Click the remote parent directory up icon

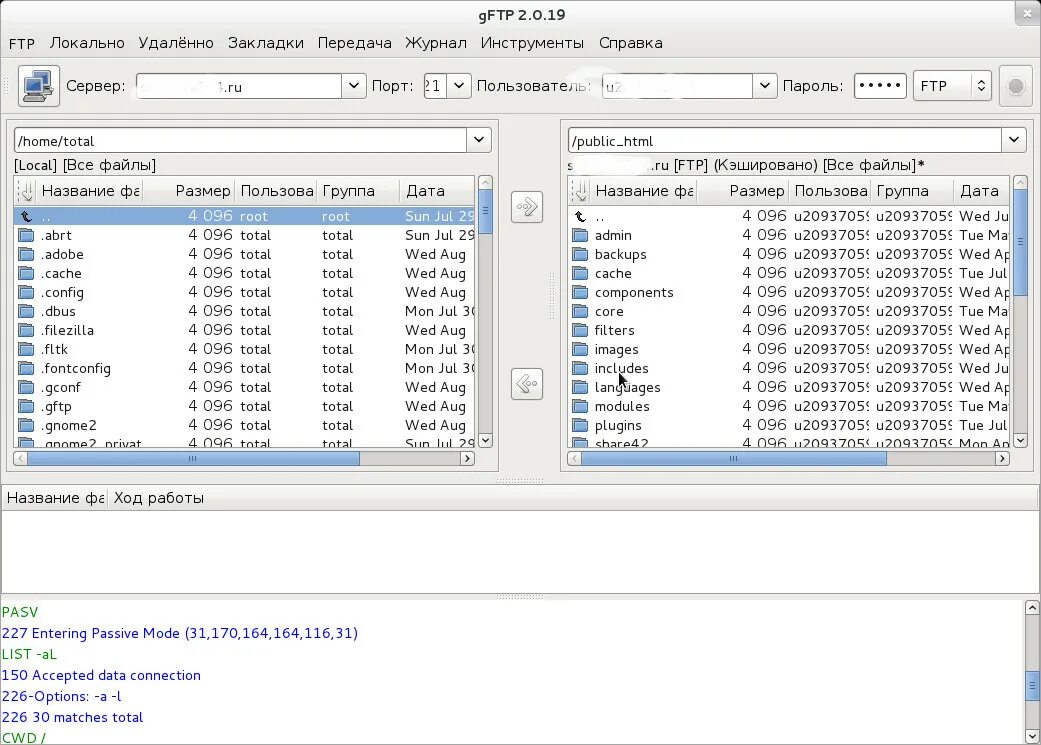580,216
